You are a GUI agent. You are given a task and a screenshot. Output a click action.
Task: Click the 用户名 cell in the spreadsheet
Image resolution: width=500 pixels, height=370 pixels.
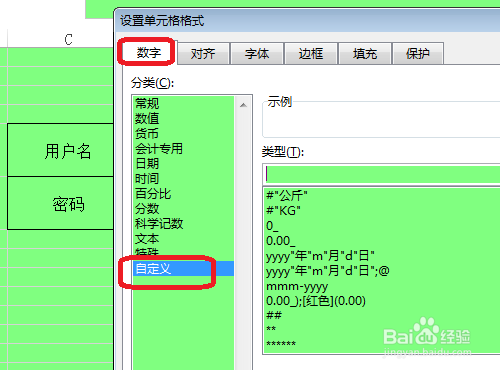click(60, 150)
